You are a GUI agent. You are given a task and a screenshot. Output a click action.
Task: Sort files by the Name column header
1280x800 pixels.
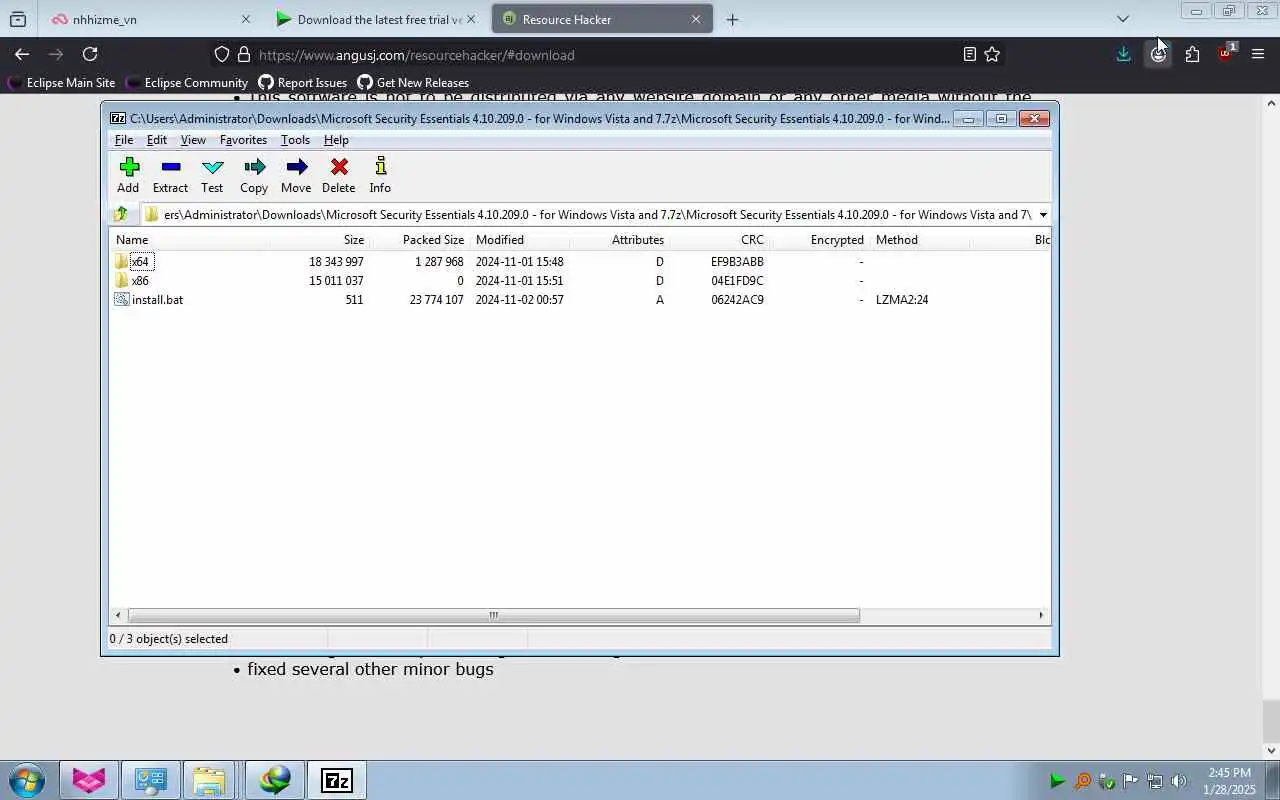(x=189, y=240)
